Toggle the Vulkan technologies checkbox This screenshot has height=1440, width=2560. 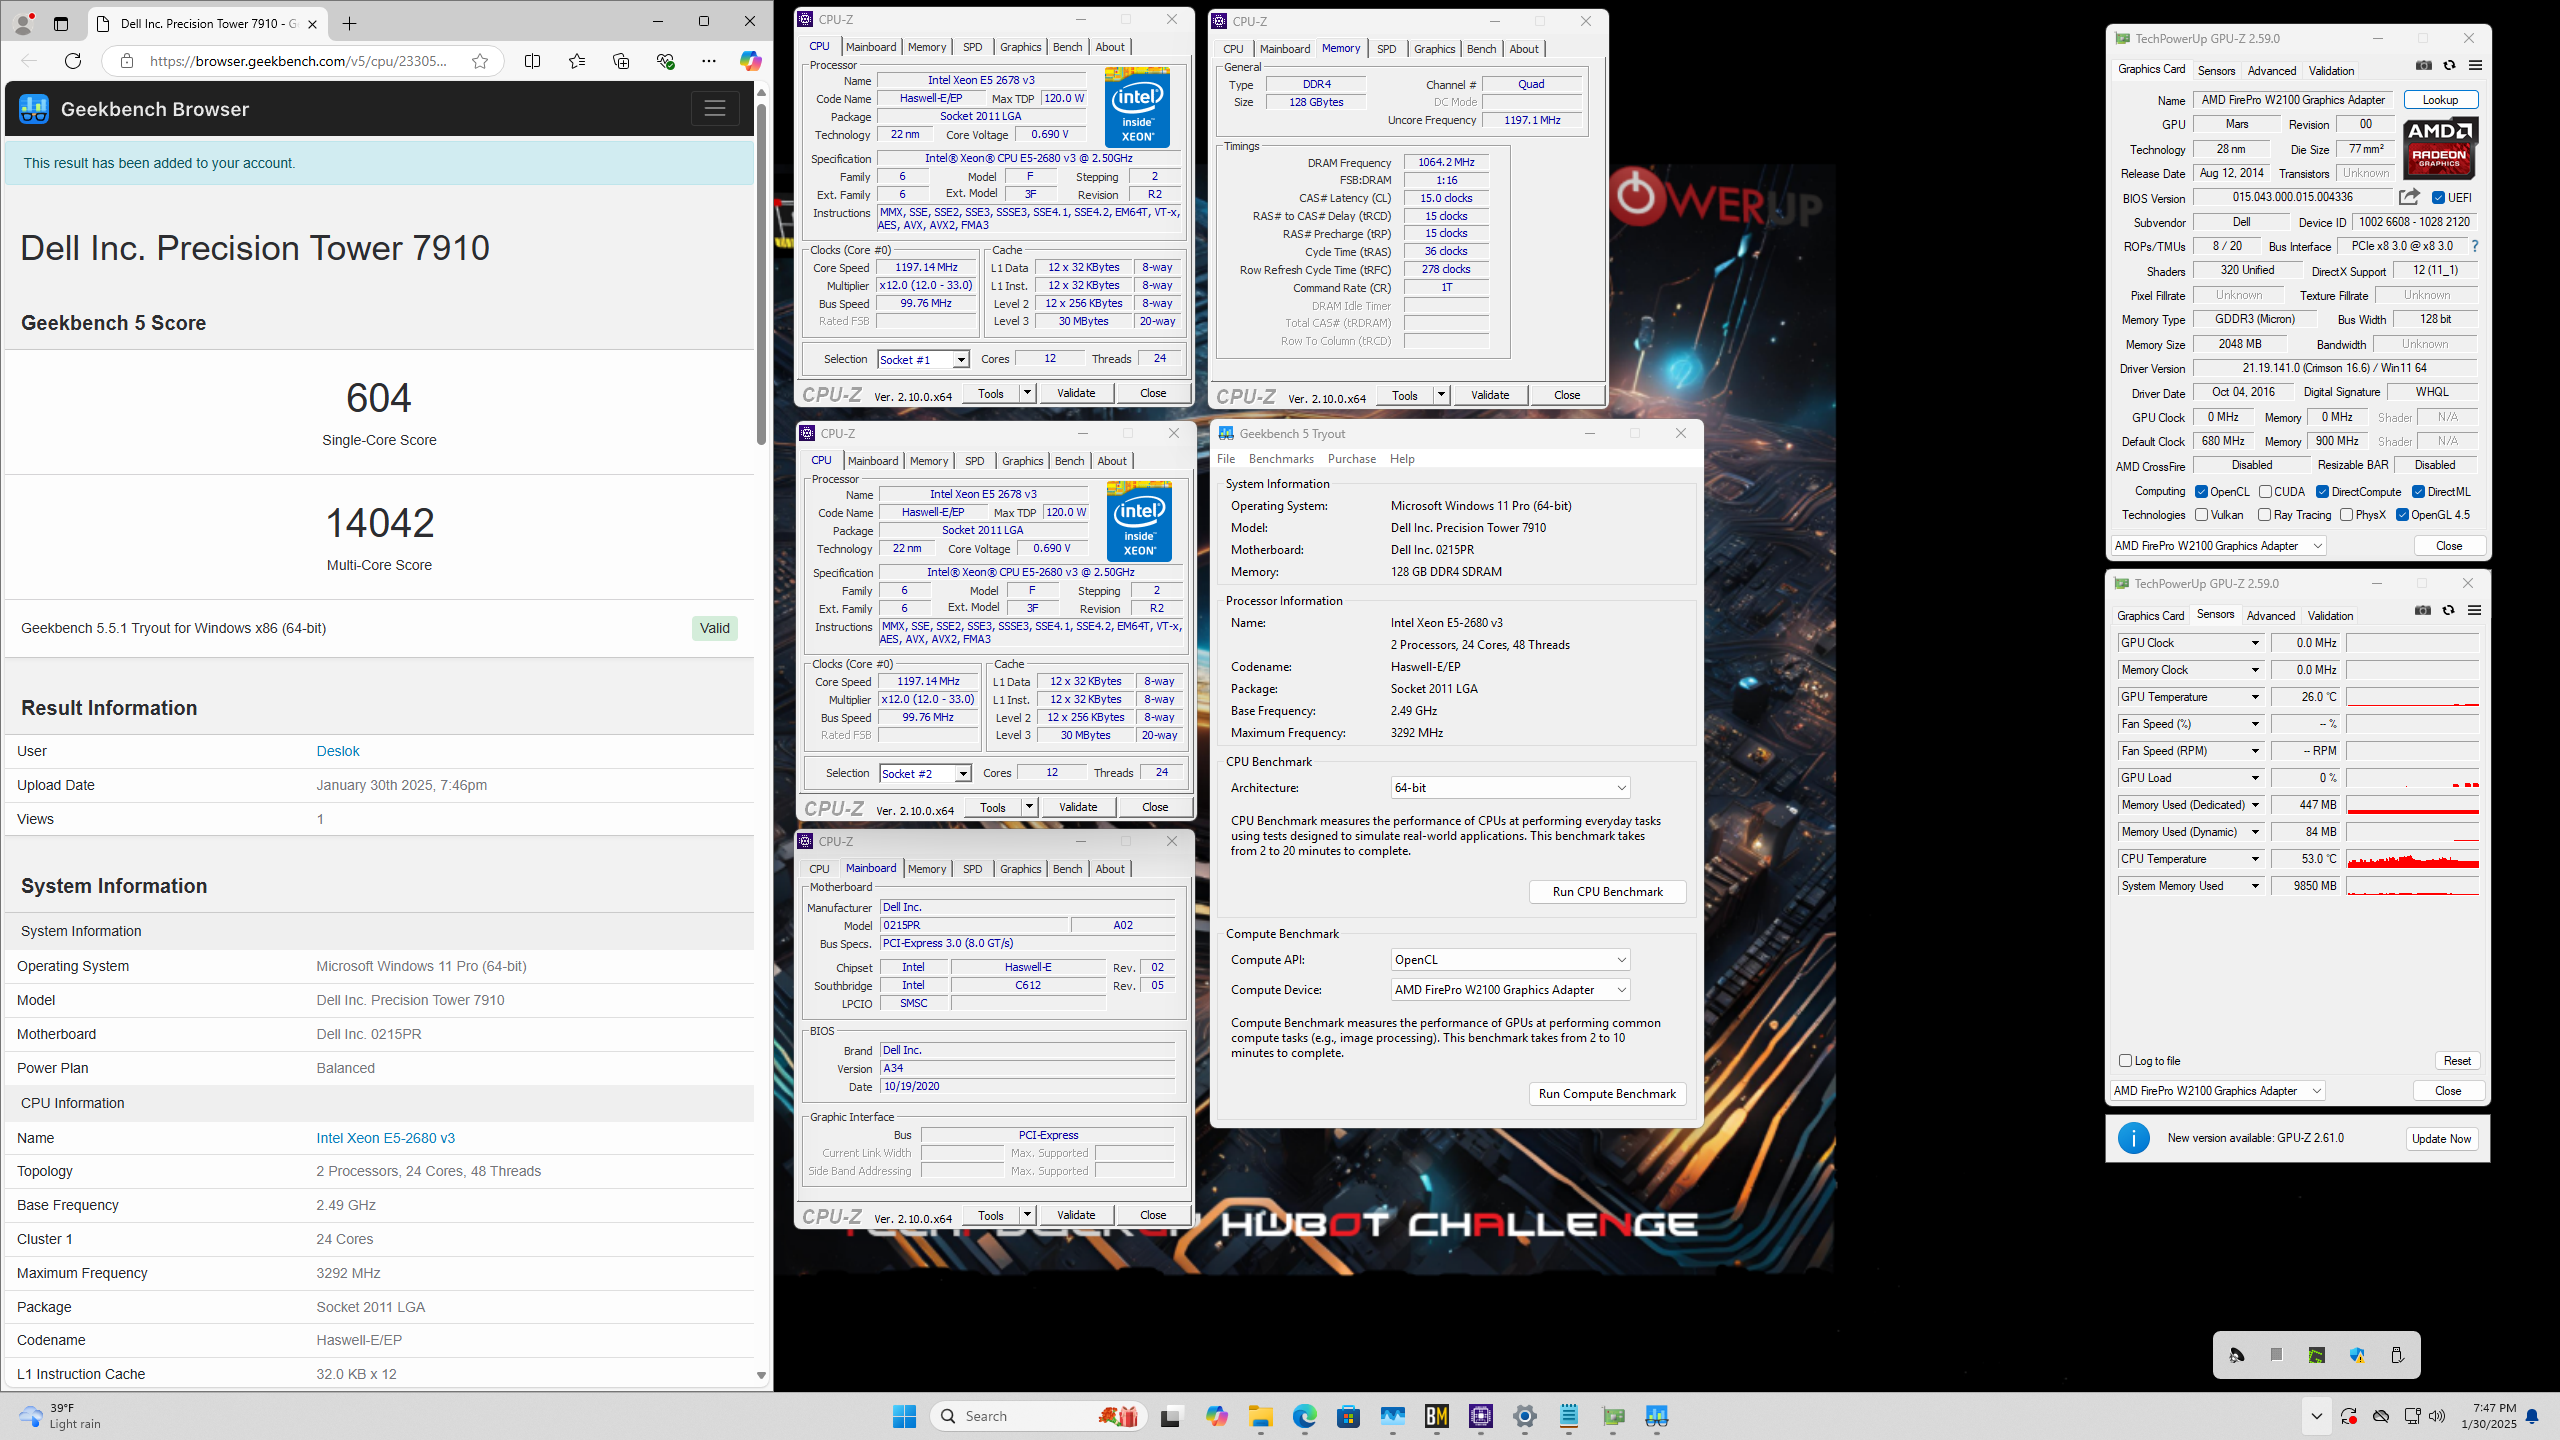(2201, 515)
